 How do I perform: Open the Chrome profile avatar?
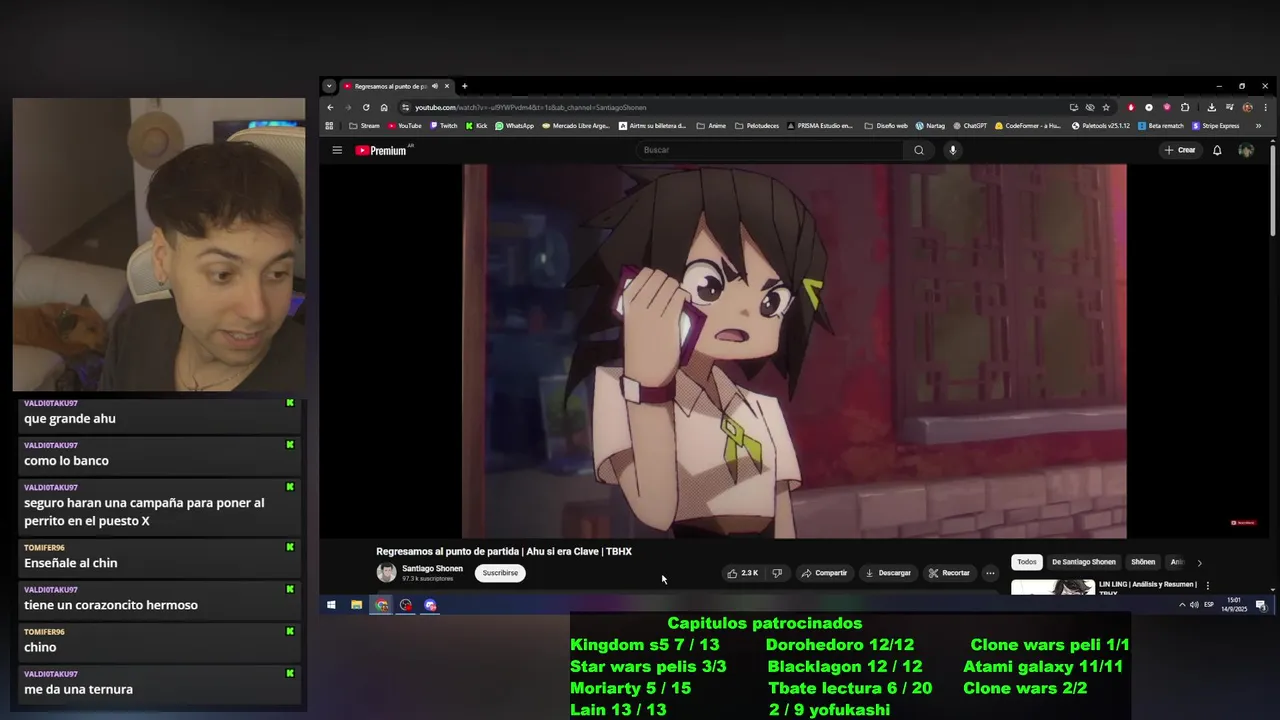pyautogui.click(x=1247, y=107)
